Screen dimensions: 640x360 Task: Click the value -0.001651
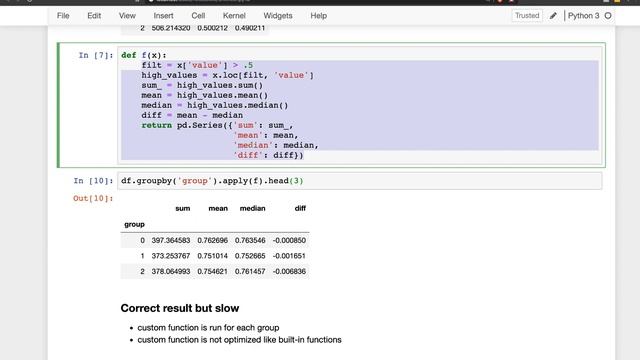(x=289, y=256)
